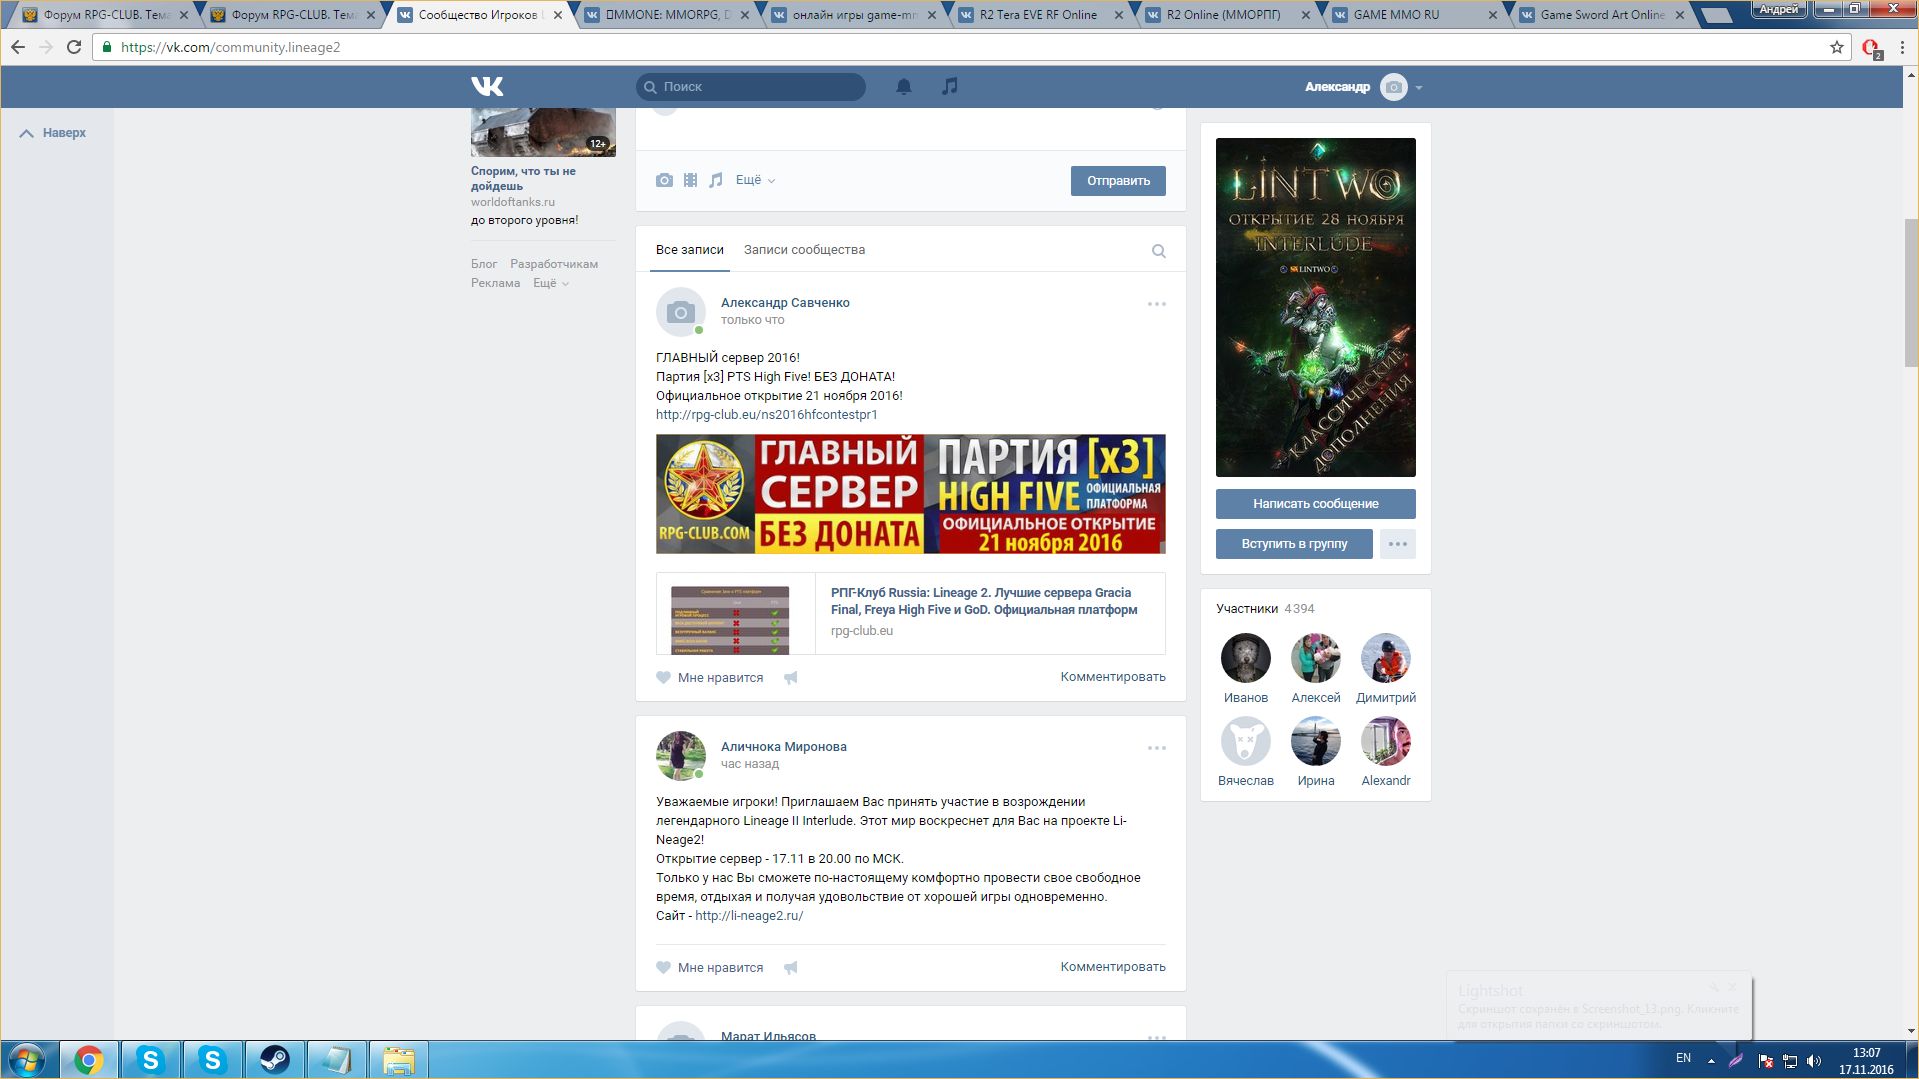1919x1079 pixels.
Task: Click the VK logo in the header
Action: pos(487,87)
